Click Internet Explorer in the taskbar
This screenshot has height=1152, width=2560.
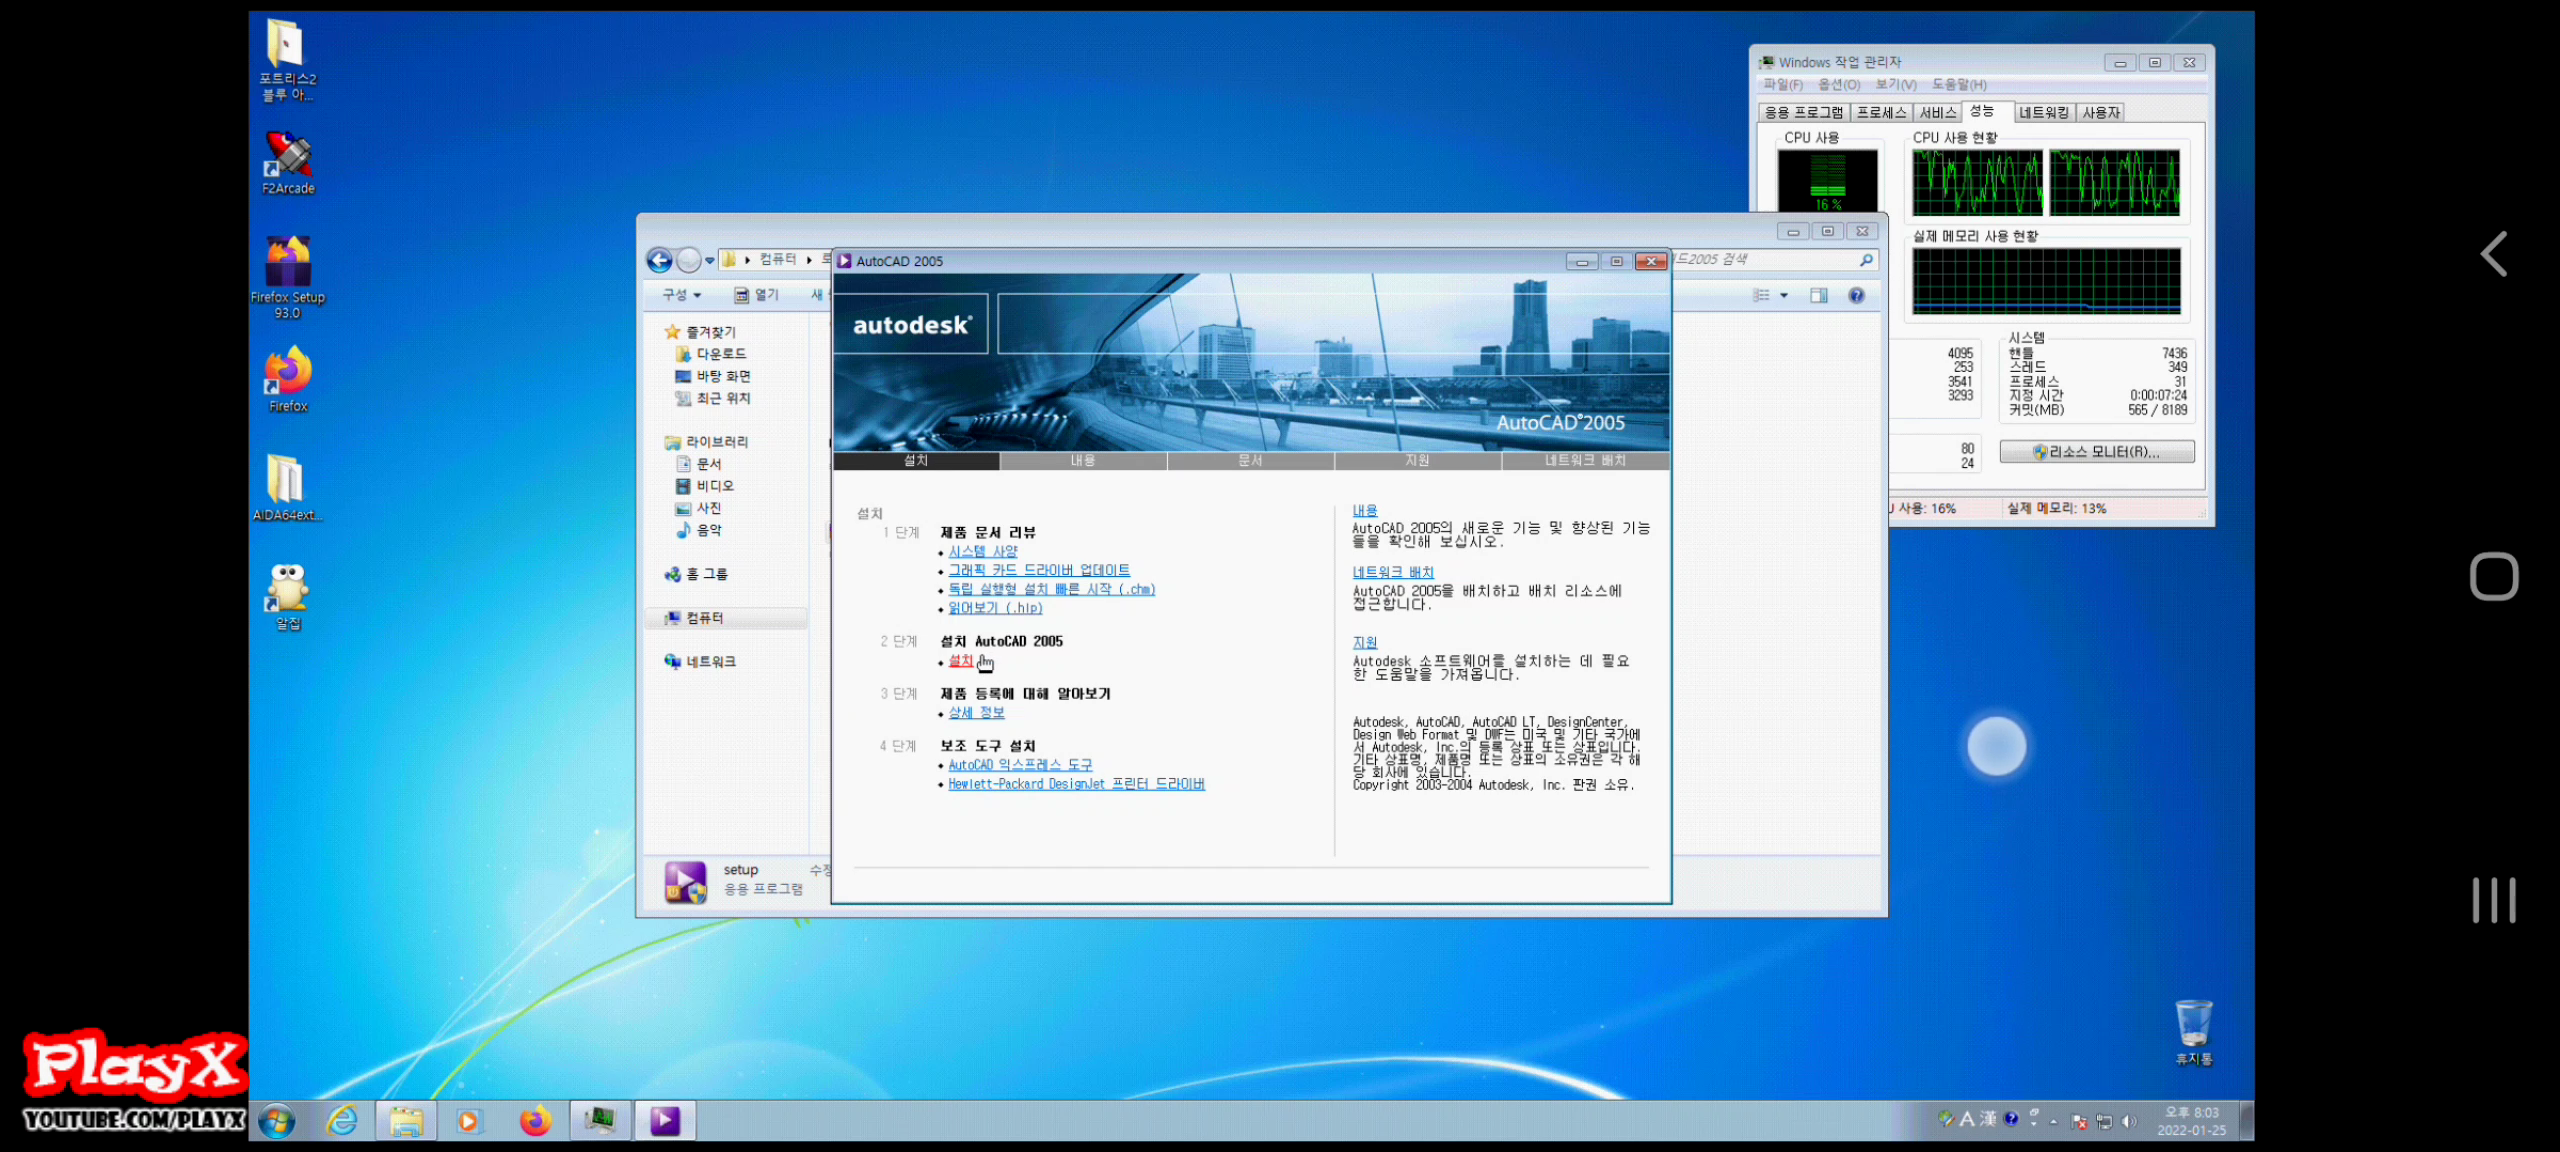tap(342, 1120)
